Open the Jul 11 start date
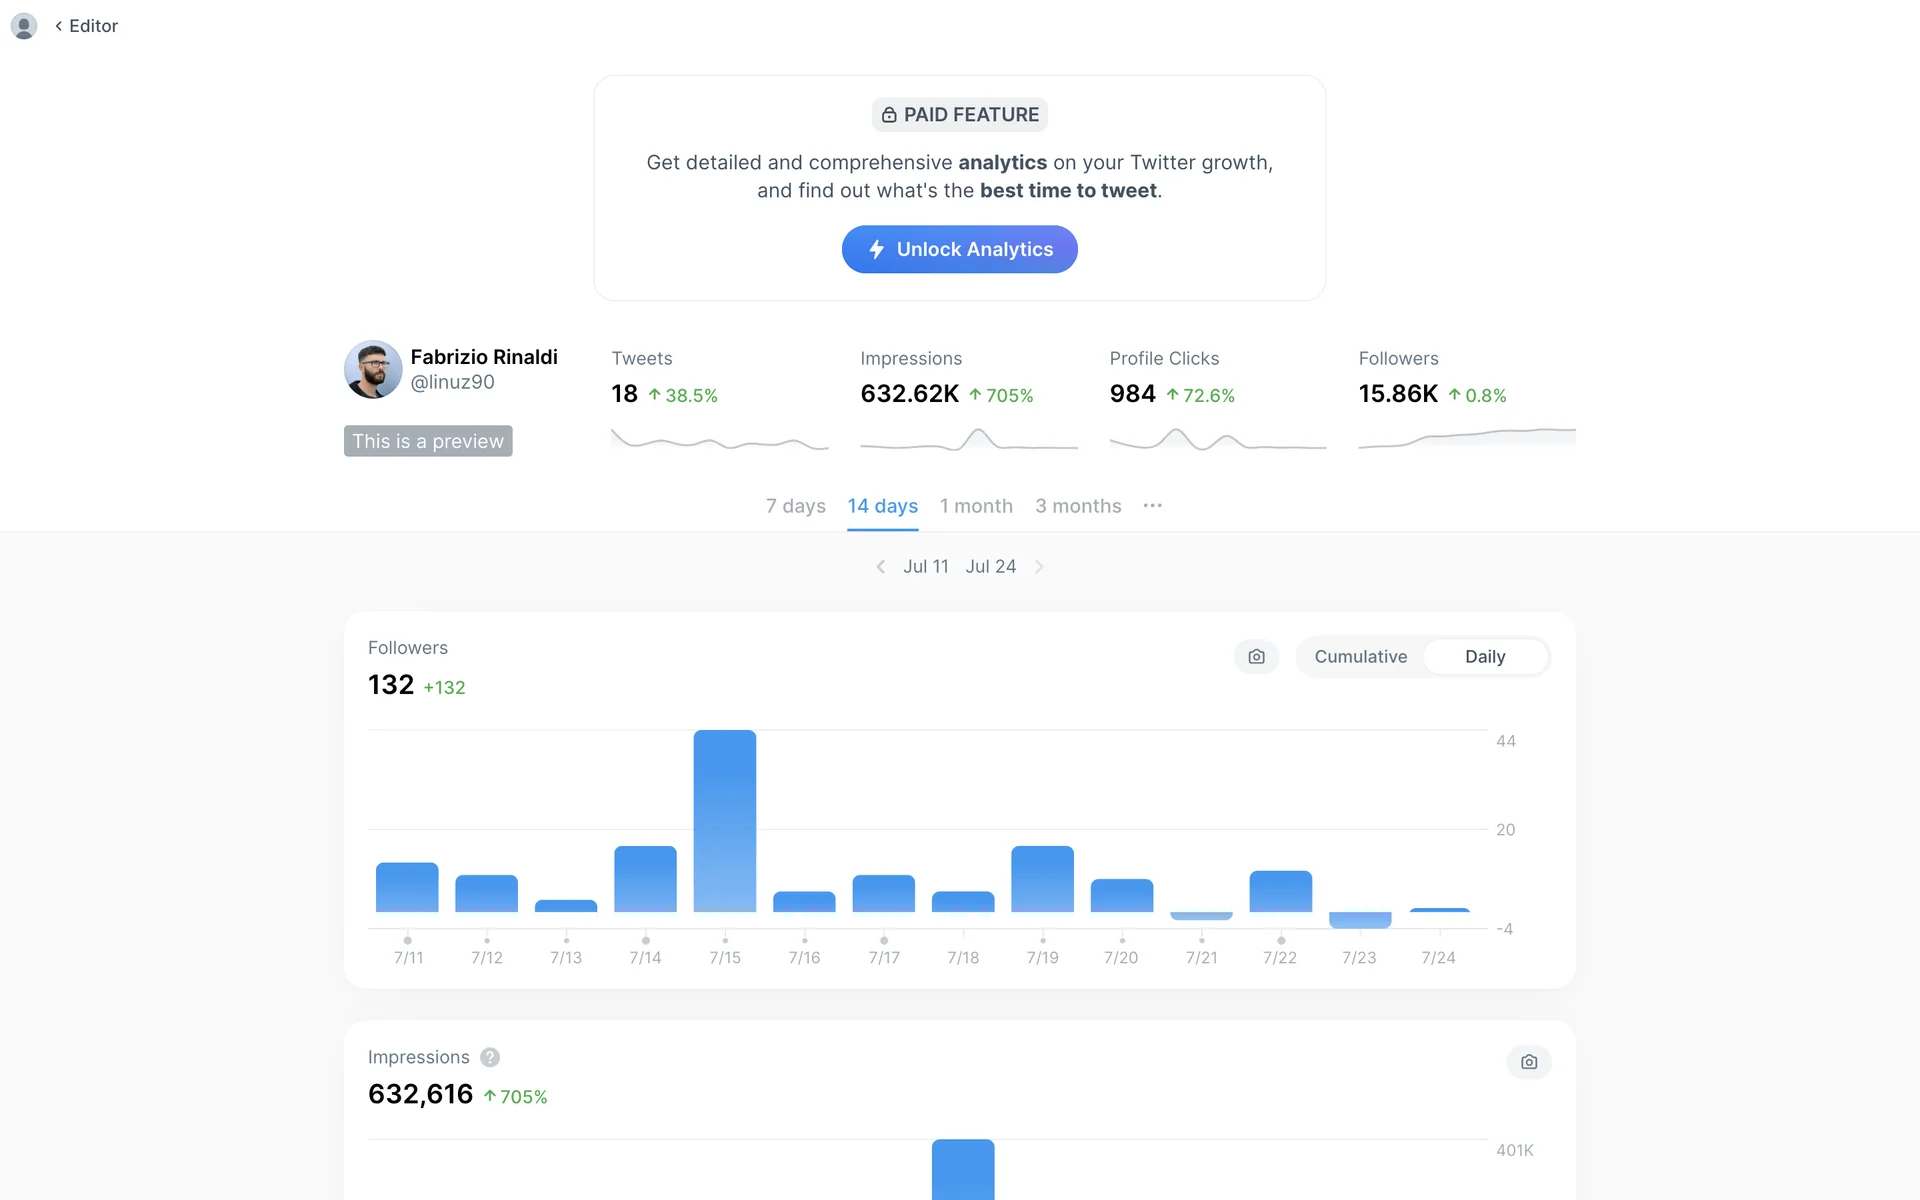 pyautogui.click(x=926, y=567)
